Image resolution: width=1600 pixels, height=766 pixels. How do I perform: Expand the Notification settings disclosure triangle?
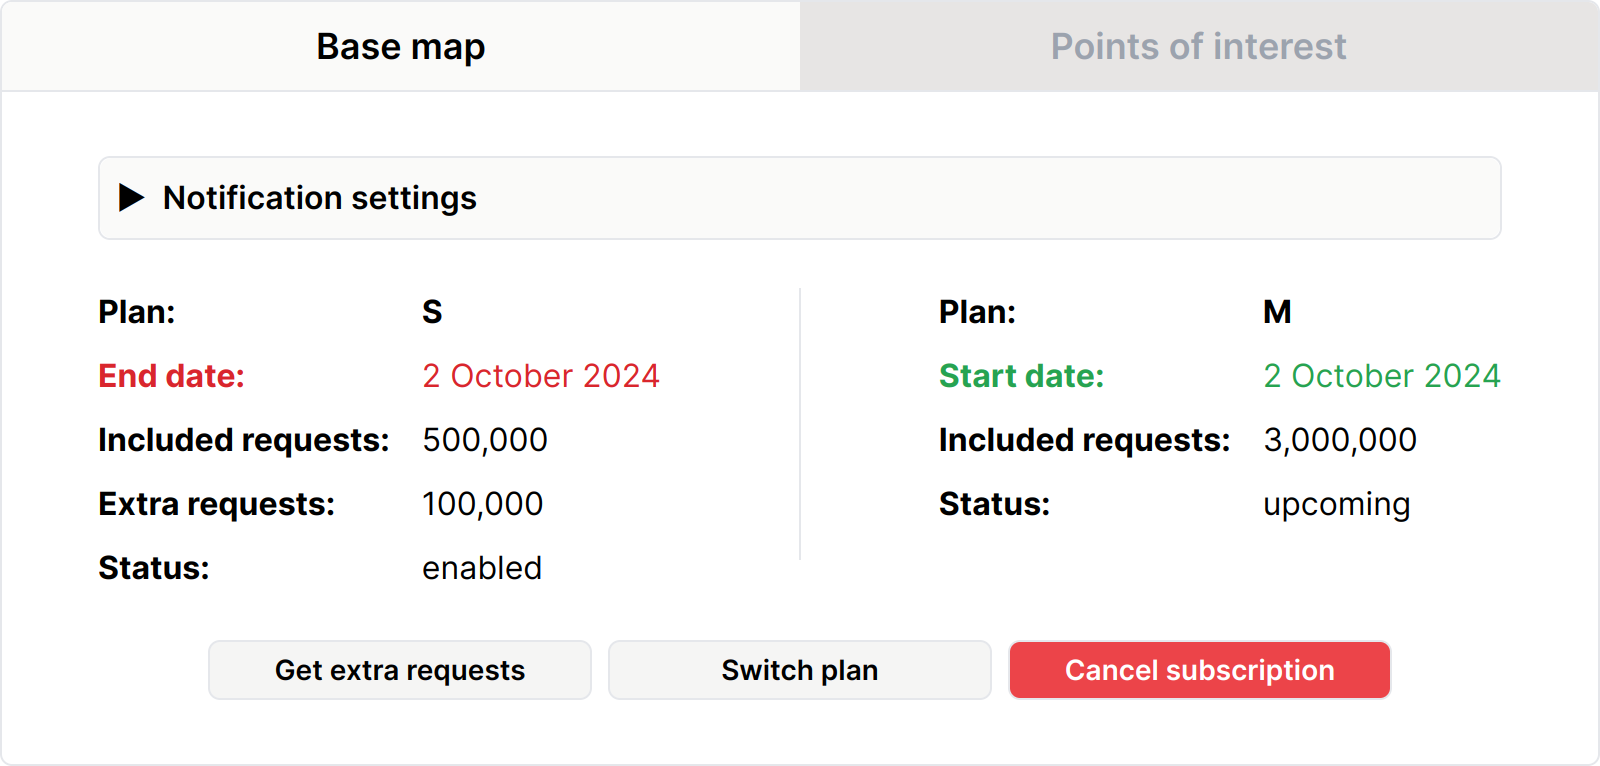[131, 198]
